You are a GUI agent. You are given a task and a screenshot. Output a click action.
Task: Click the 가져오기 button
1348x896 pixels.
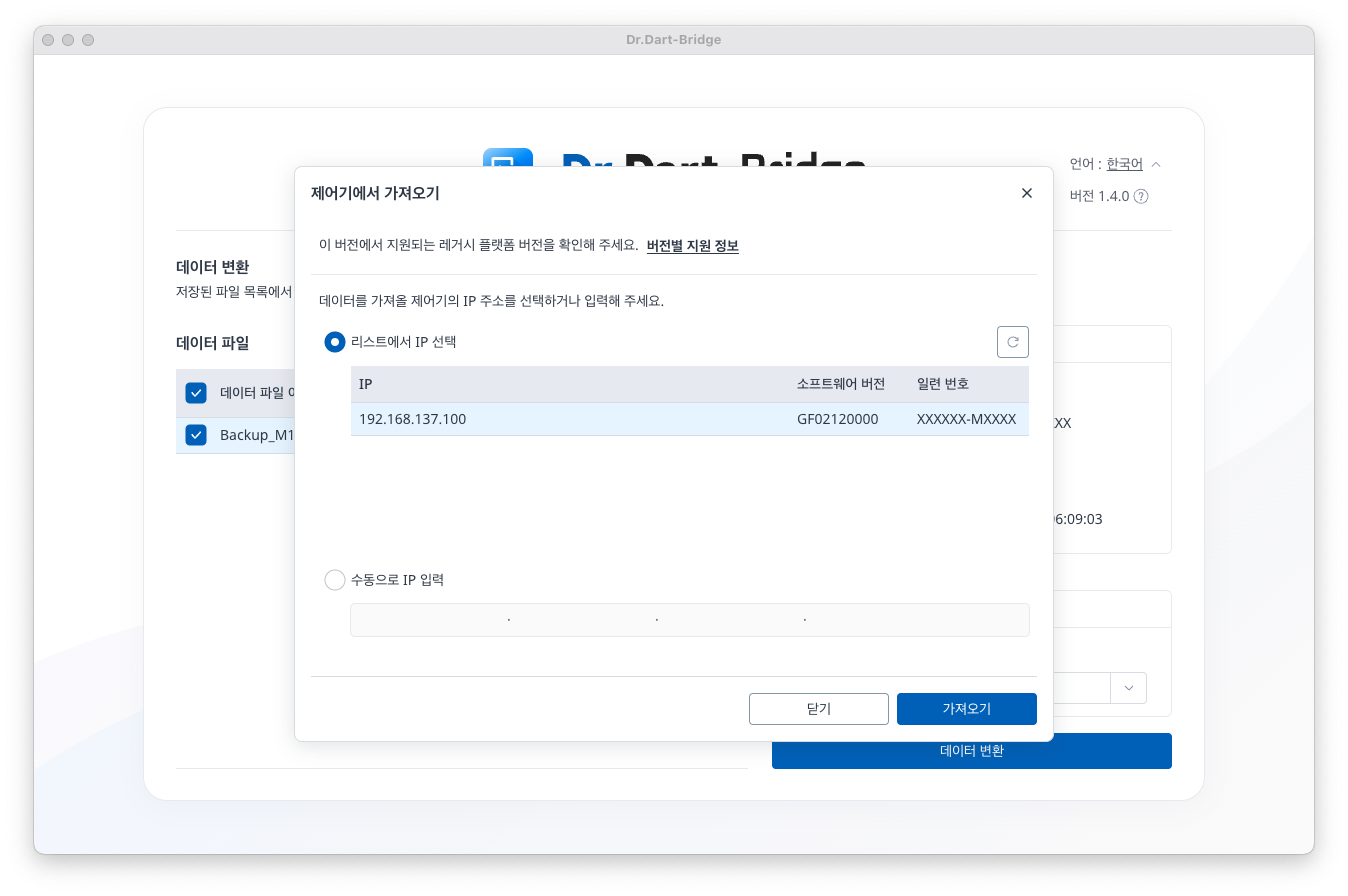(966, 709)
